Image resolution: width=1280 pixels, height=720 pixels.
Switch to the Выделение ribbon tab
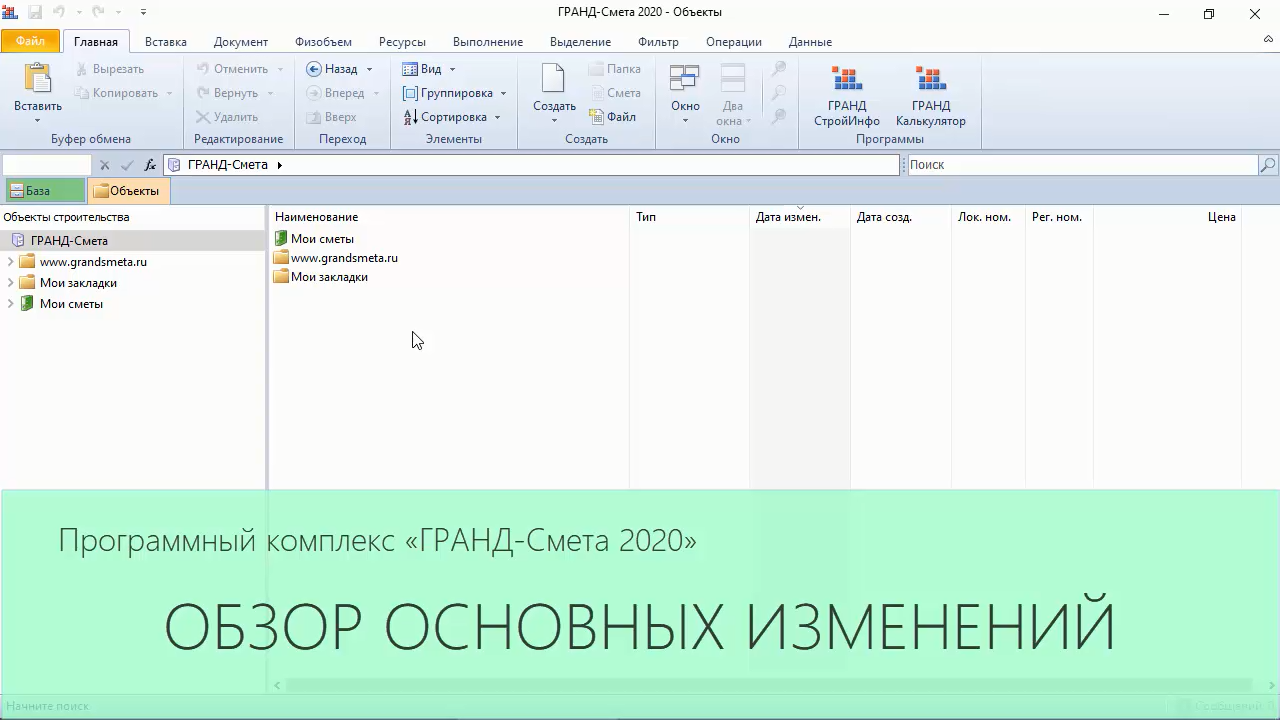580,42
